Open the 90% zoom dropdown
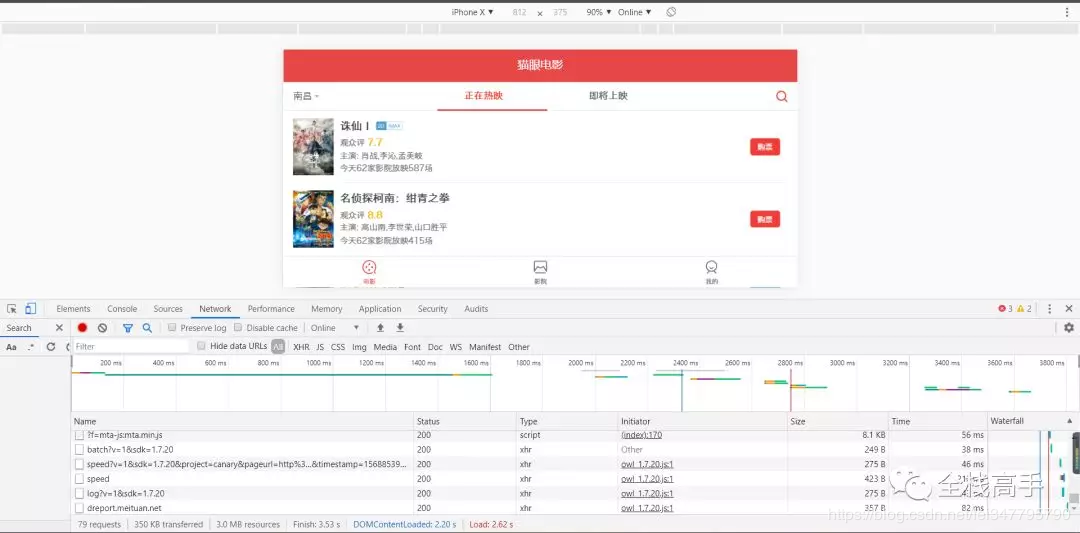The image size is (1080, 533). pyautogui.click(x=599, y=12)
